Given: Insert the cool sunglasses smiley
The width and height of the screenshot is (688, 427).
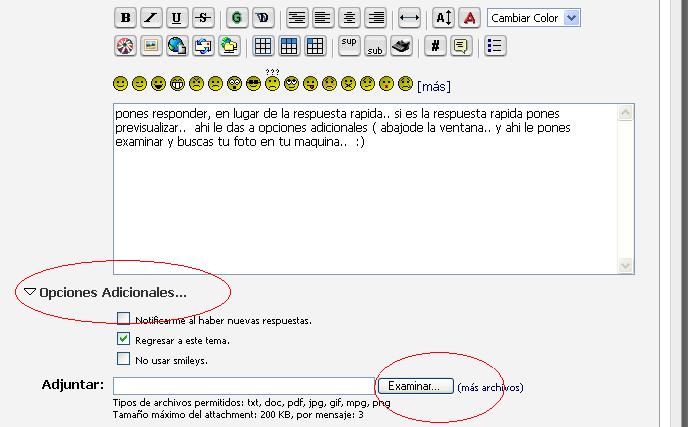Looking at the screenshot, I should (x=253, y=83).
